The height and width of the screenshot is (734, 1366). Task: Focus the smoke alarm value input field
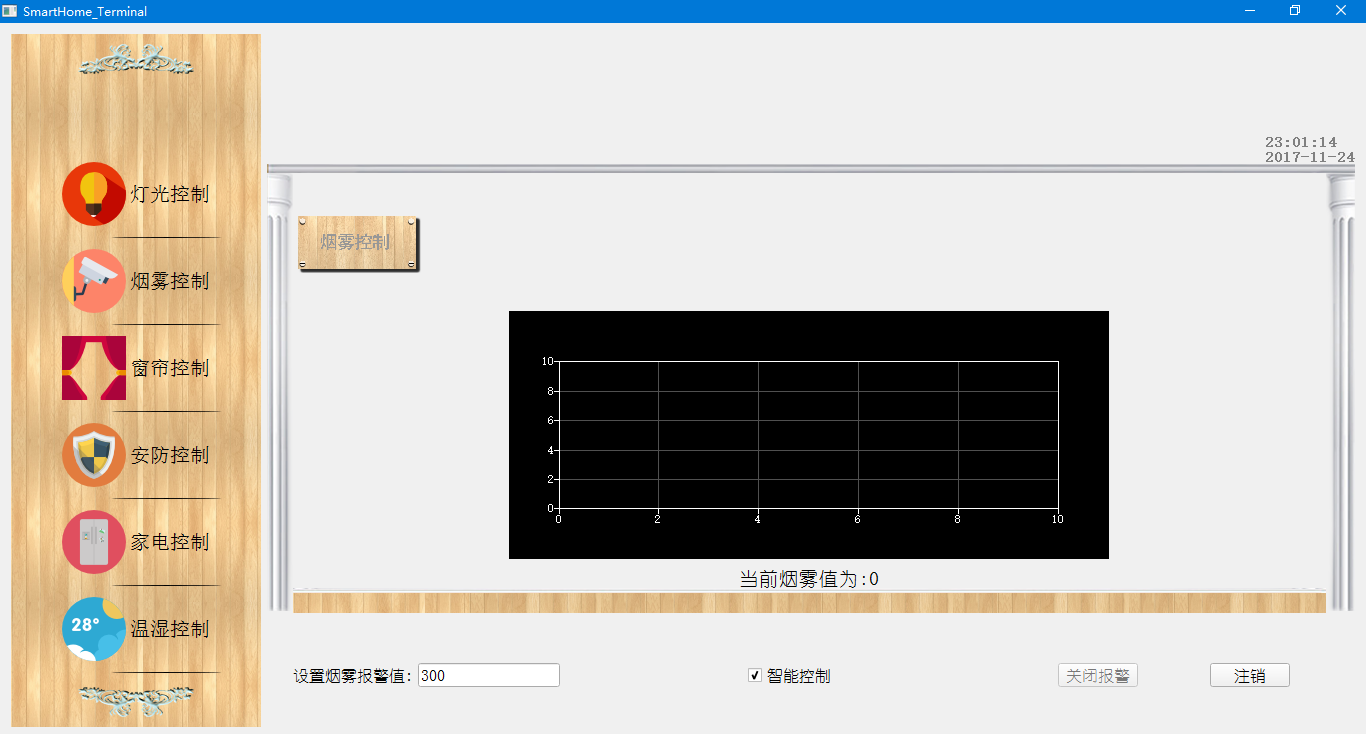point(488,676)
